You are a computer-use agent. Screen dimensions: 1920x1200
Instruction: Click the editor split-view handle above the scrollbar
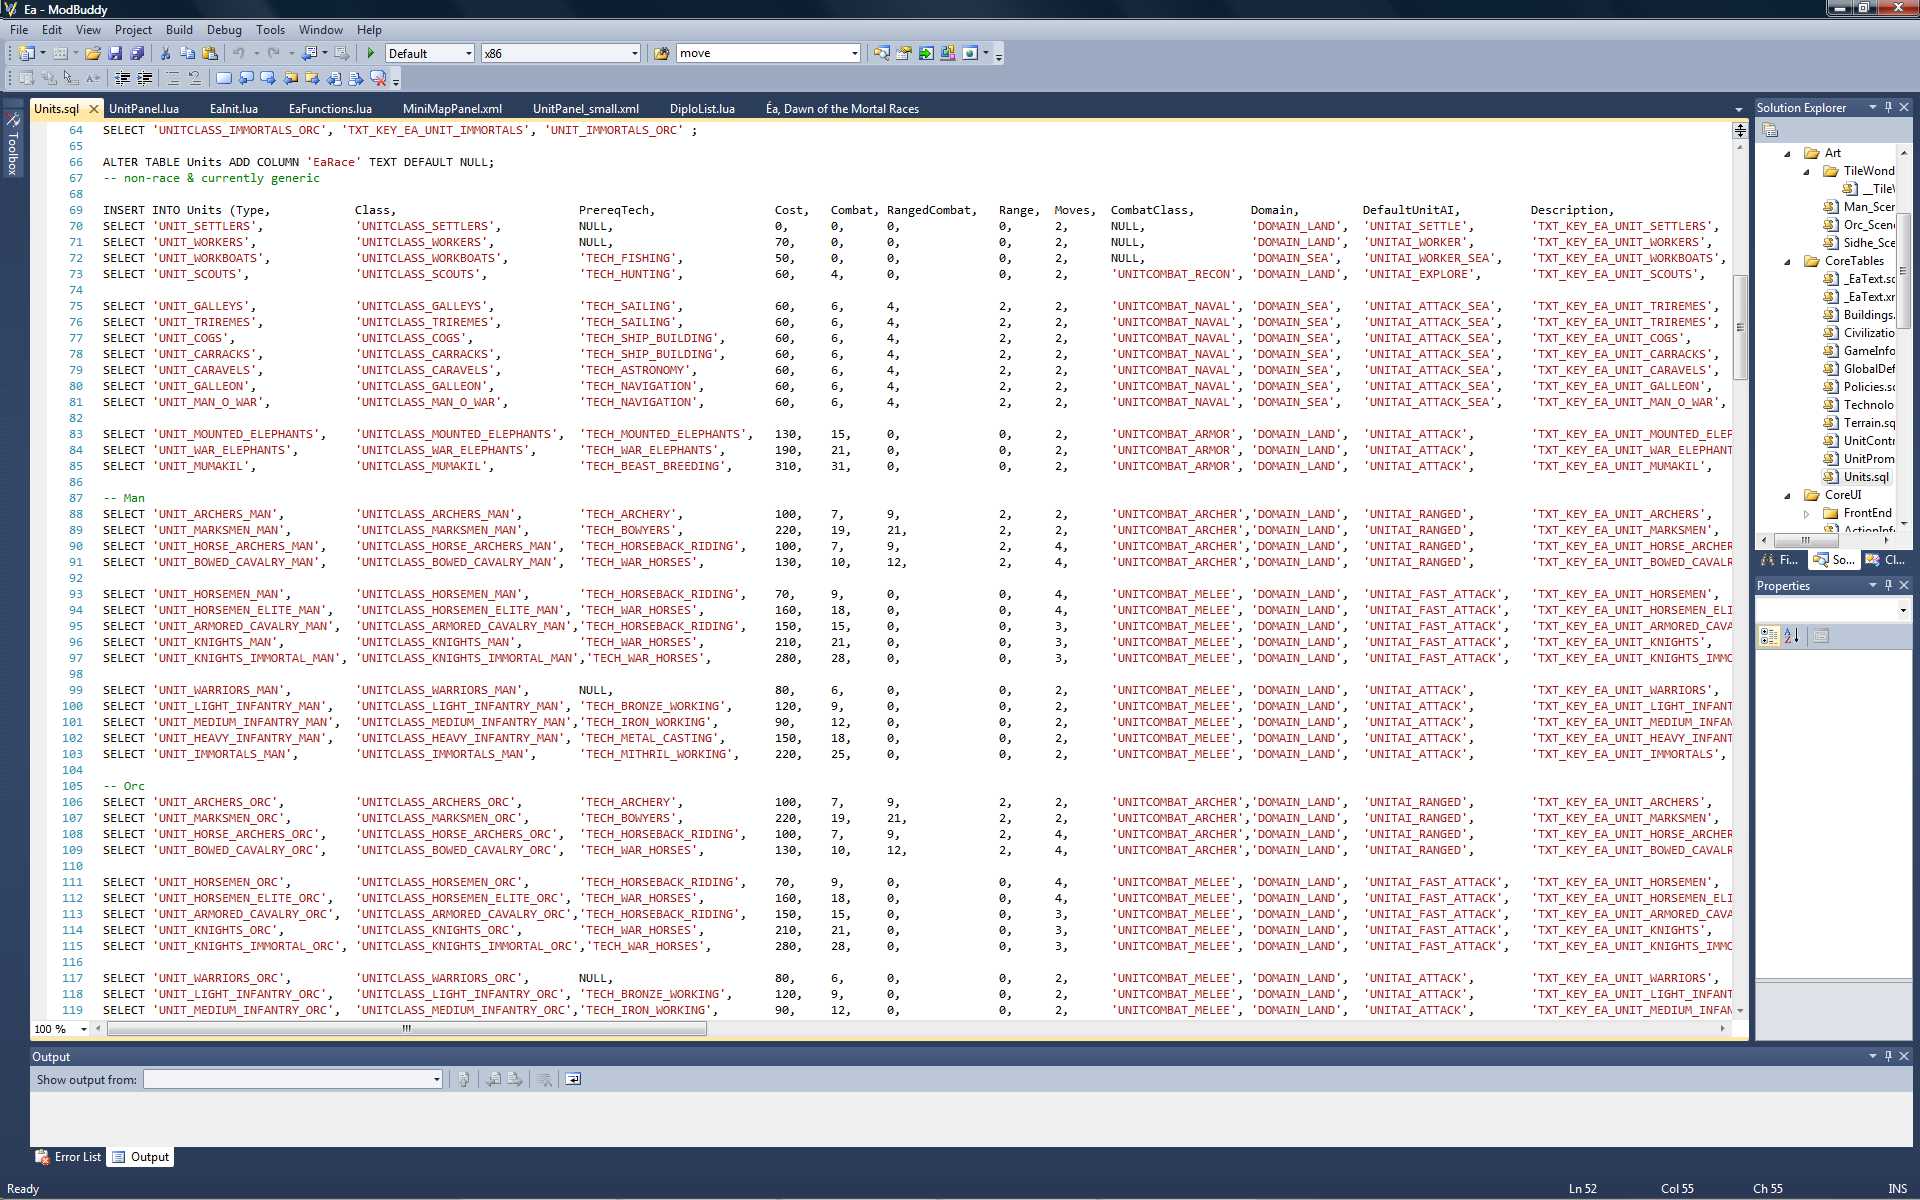[1740, 131]
